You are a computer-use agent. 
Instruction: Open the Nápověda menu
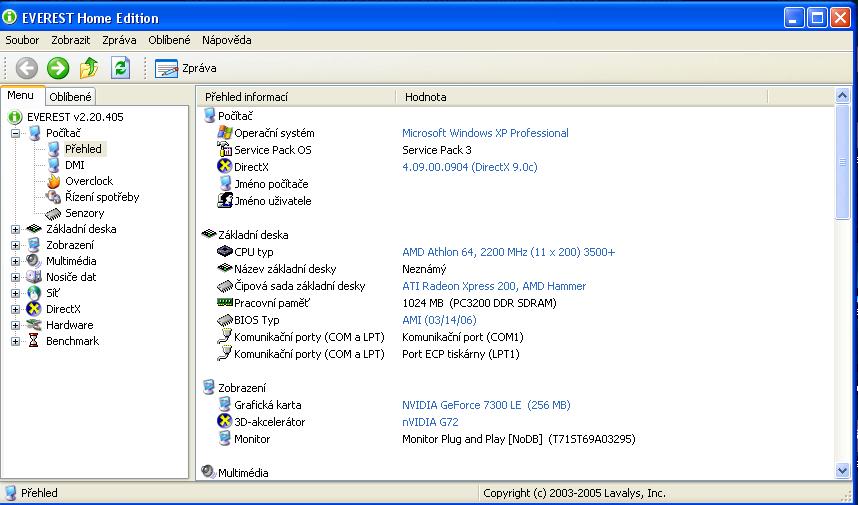click(226, 40)
